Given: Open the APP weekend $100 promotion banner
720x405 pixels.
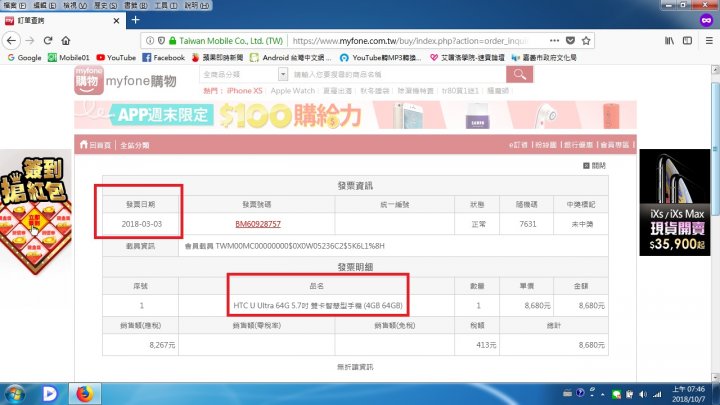Looking at the screenshot, I should pos(355,115).
